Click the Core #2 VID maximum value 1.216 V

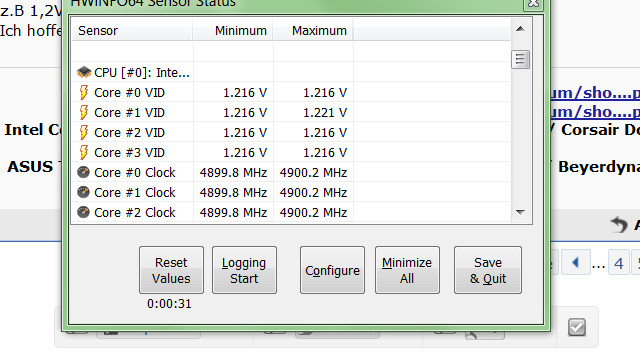(325, 133)
